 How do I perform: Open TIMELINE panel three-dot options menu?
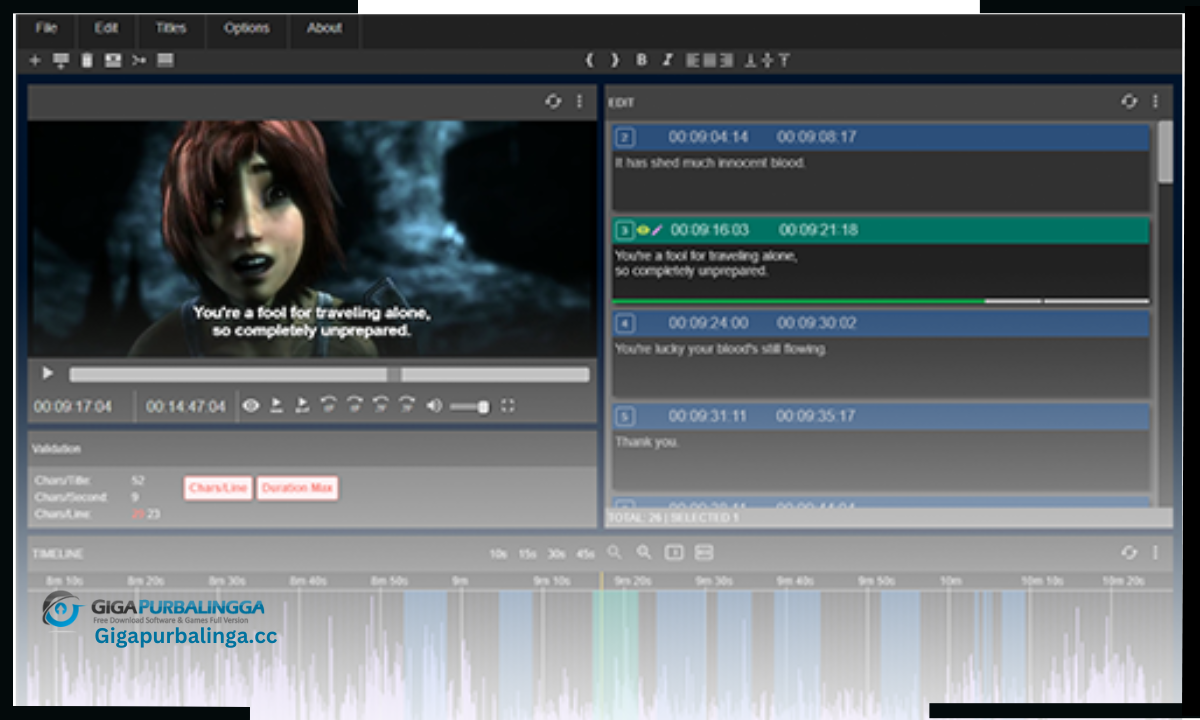[1155, 552]
